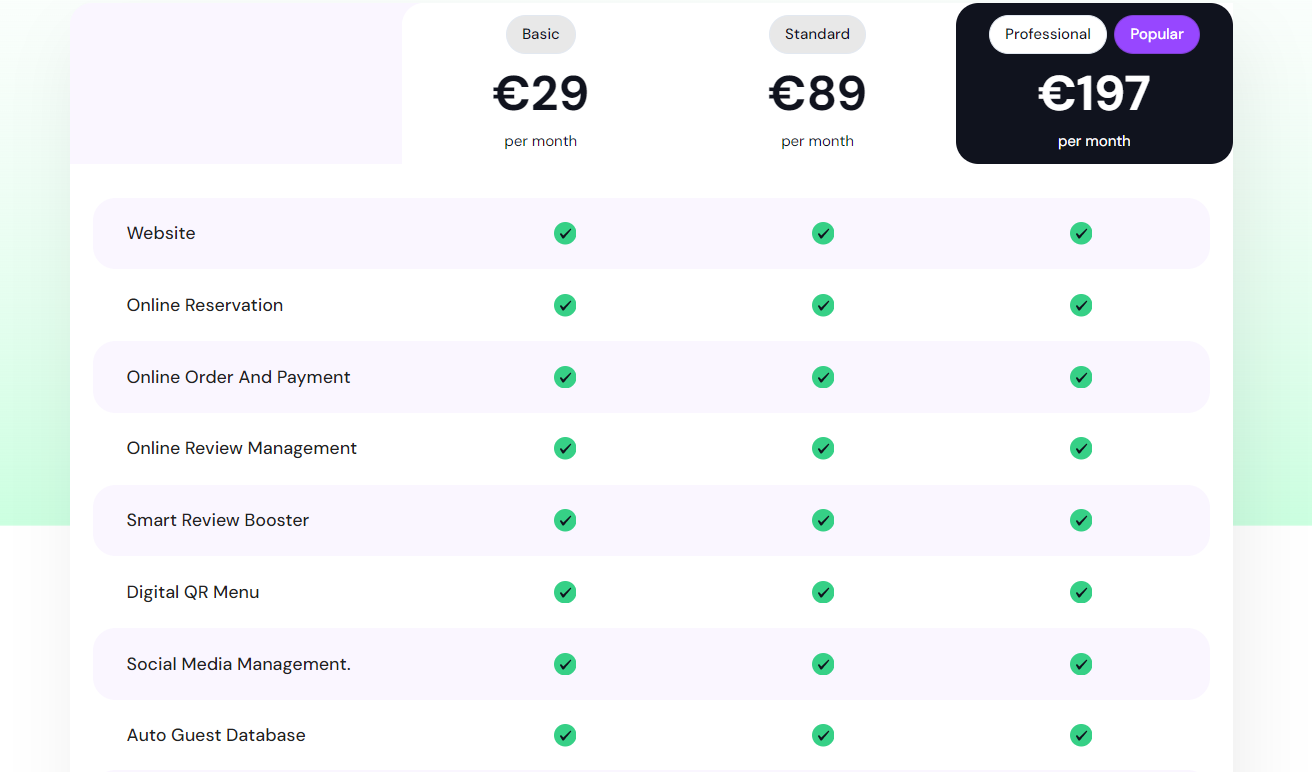Click the Website checkmark in Basic column

[564, 233]
